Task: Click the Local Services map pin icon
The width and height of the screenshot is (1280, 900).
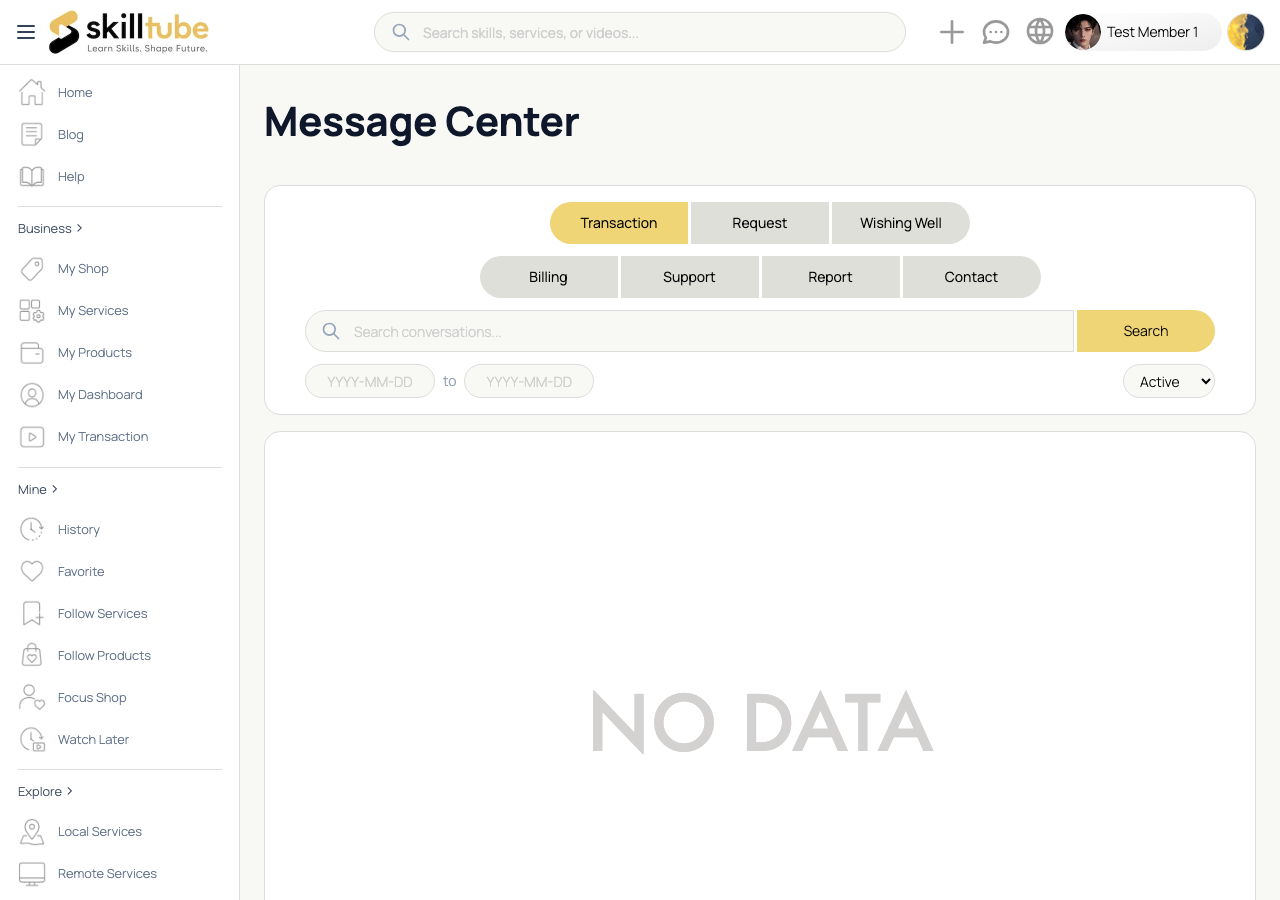Action: [32, 831]
